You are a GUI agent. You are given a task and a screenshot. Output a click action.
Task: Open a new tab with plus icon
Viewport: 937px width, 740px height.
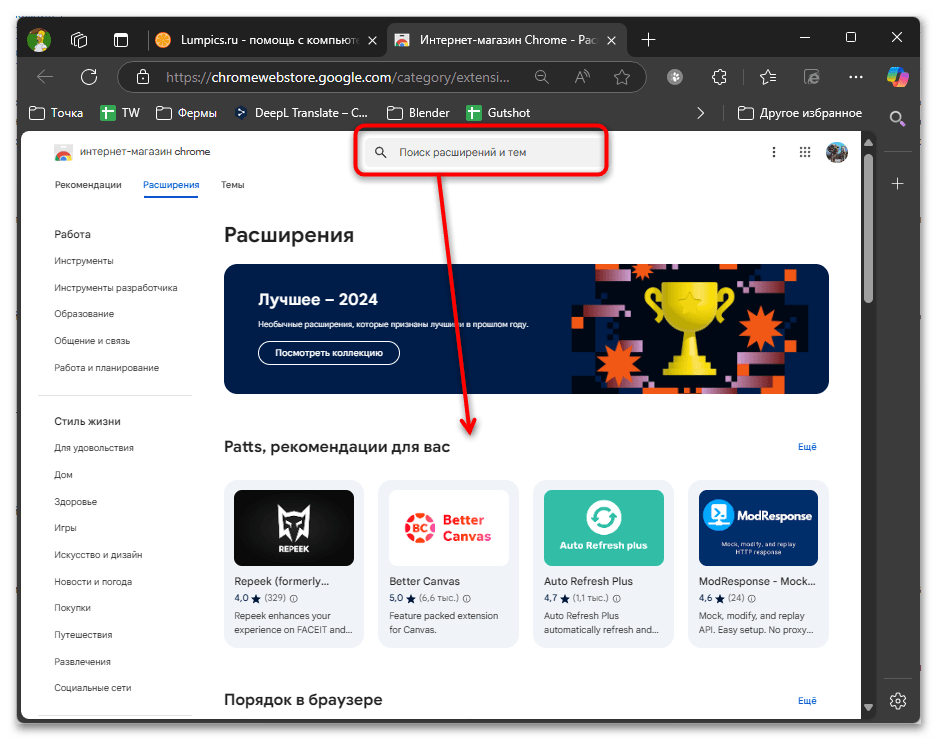pyautogui.click(x=648, y=40)
